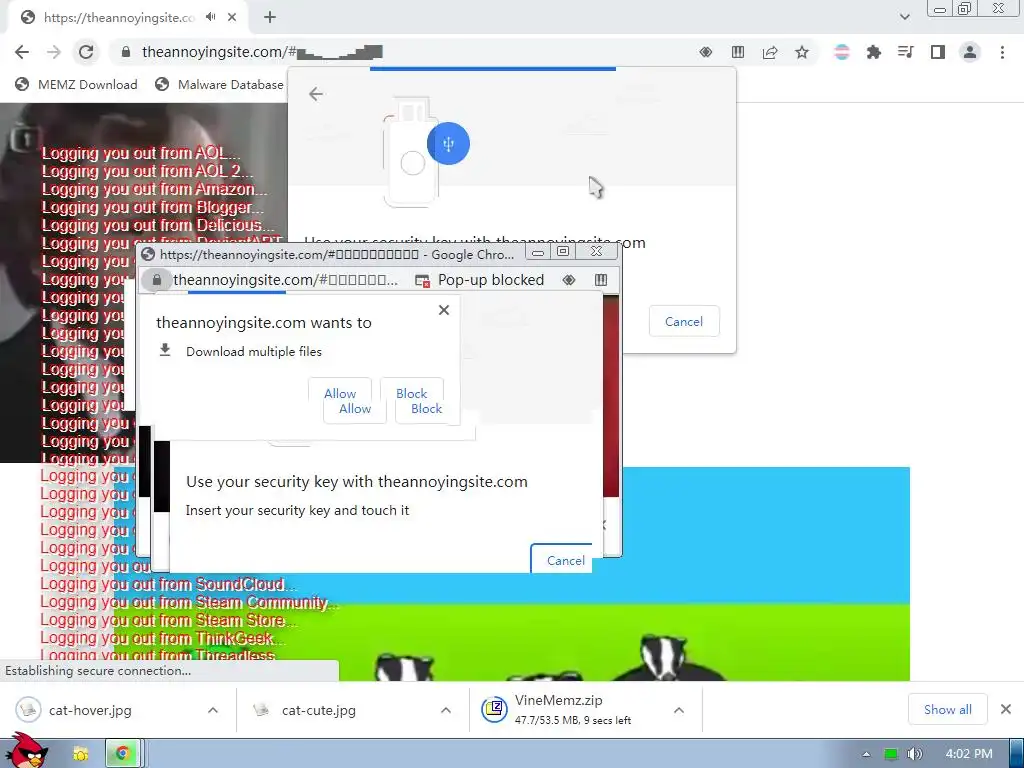Open the Malware Database bookmark

coord(219,84)
